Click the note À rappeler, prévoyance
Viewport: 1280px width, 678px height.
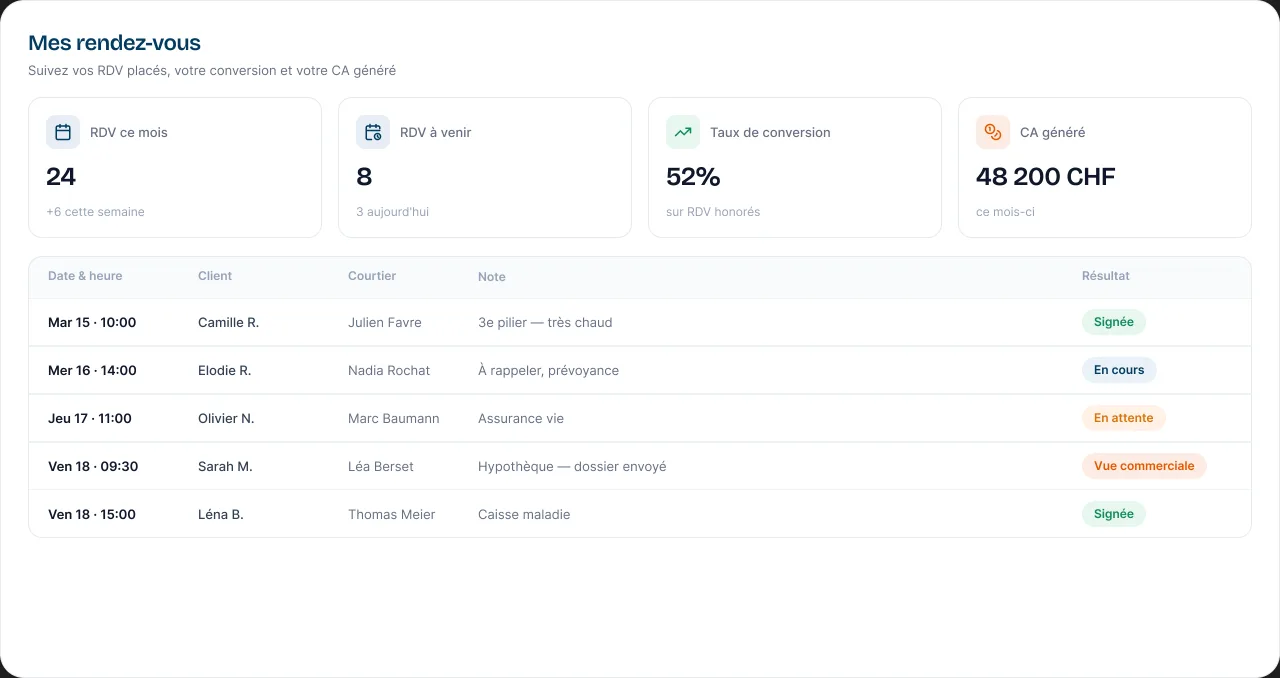[x=549, y=371]
